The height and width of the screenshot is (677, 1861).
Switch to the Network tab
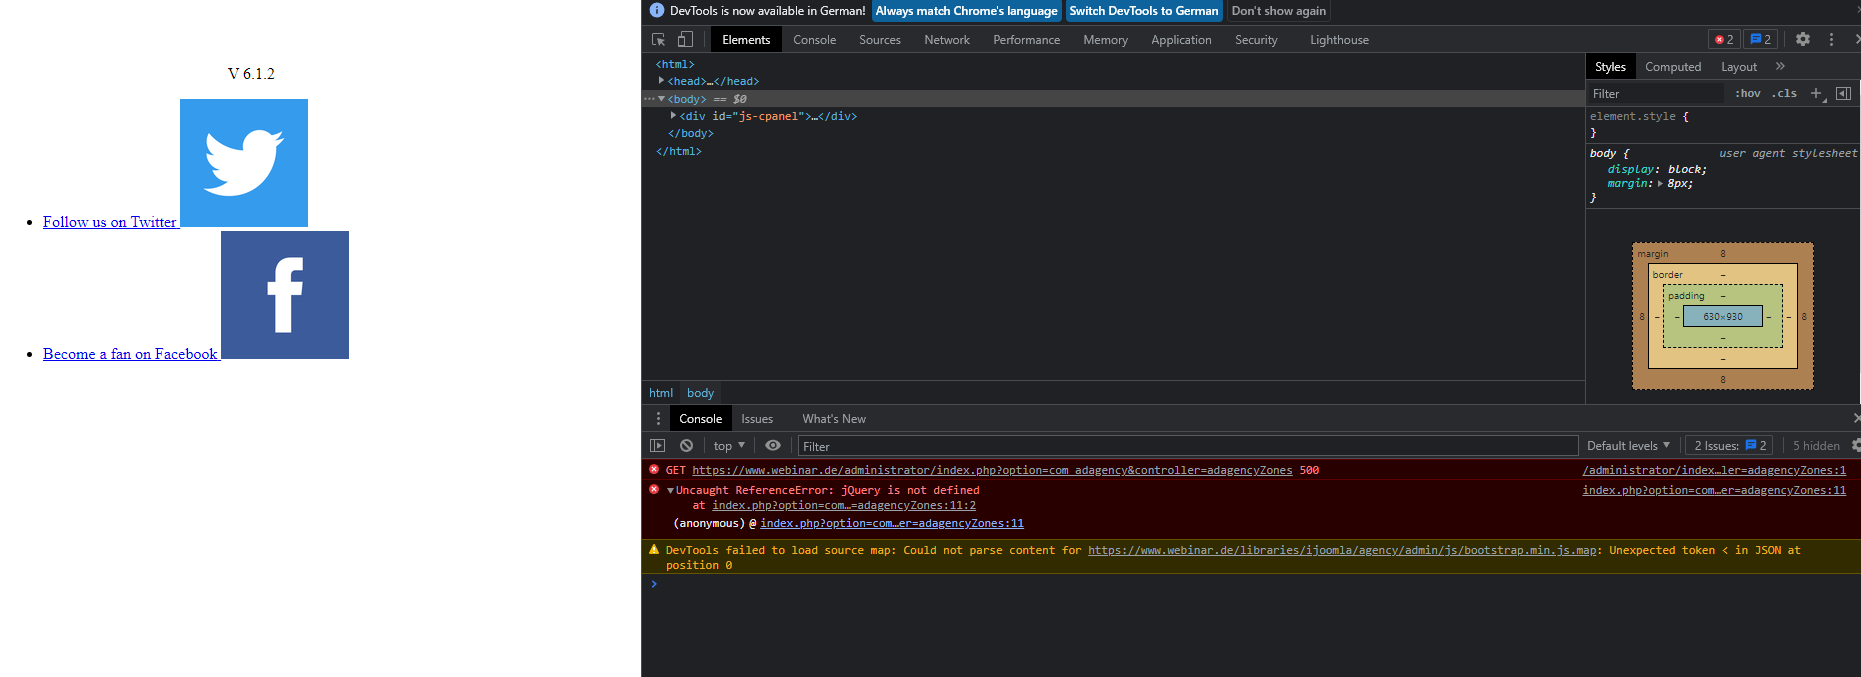(946, 40)
